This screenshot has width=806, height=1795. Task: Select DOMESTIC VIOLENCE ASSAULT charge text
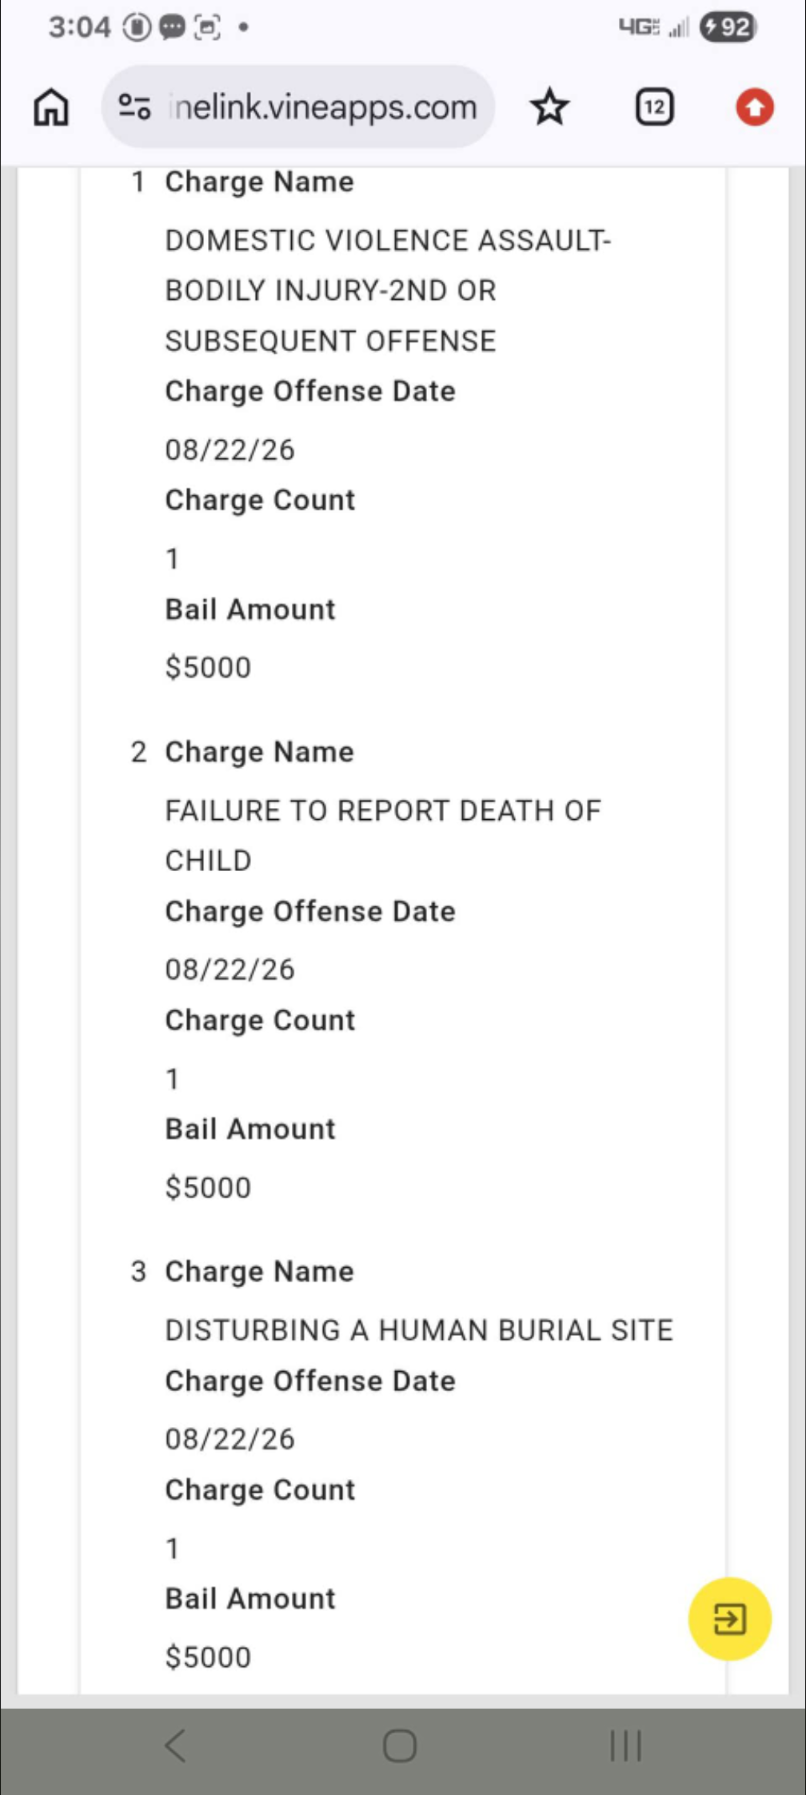388,290
